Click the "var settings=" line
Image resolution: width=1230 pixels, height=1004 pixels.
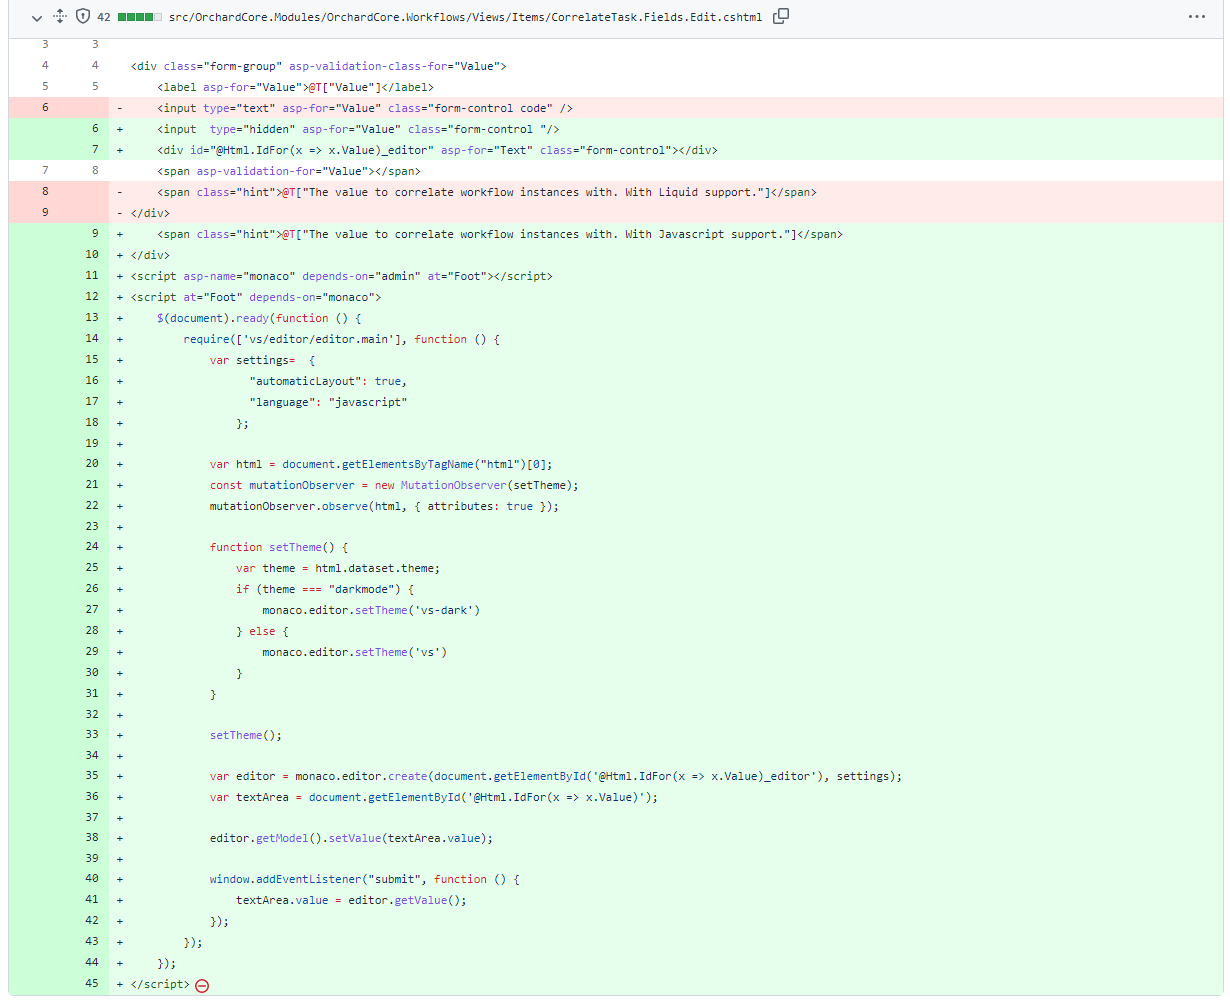[616, 360]
